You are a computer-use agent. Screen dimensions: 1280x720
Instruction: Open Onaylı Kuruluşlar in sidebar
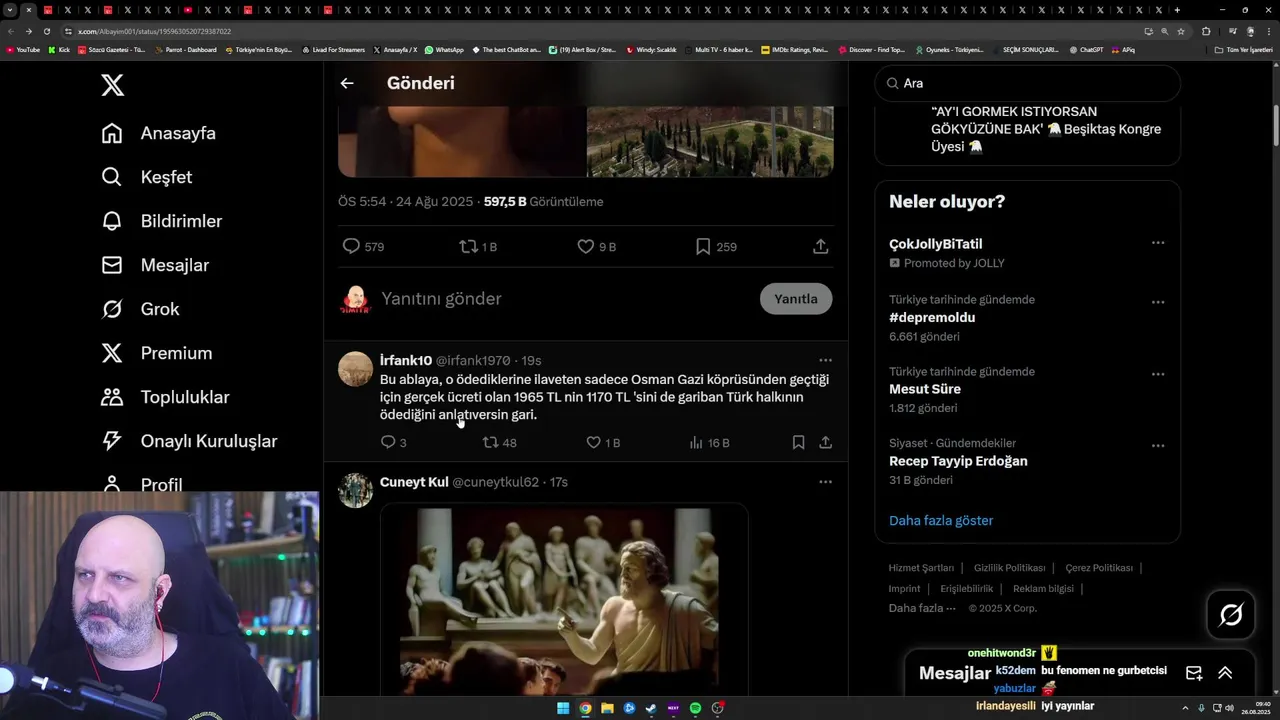[189, 441]
